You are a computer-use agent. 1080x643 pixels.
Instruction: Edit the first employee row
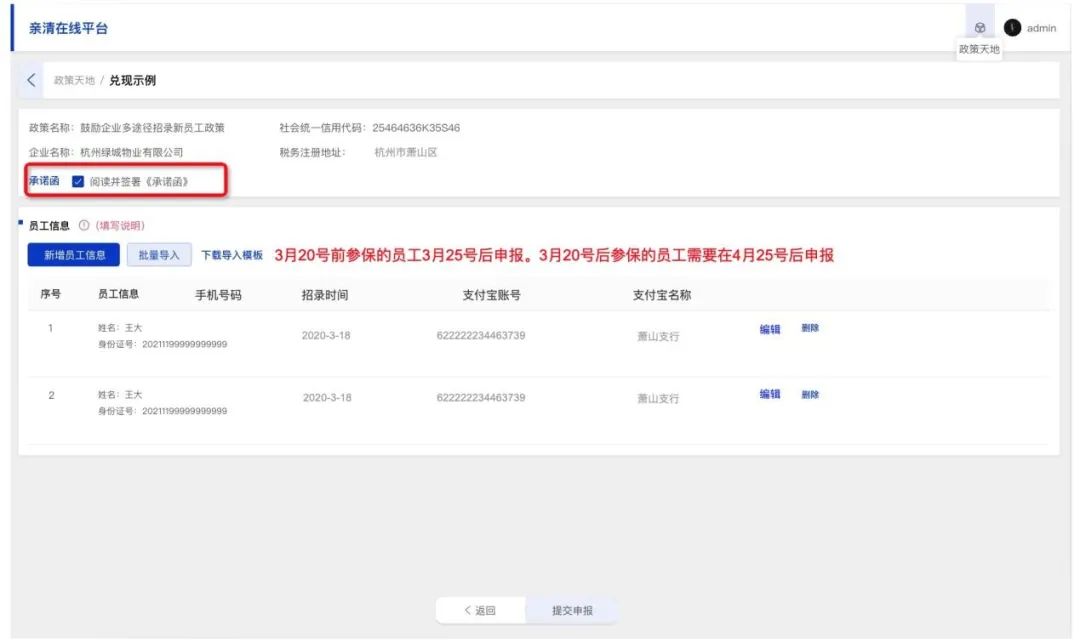(769, 329)
